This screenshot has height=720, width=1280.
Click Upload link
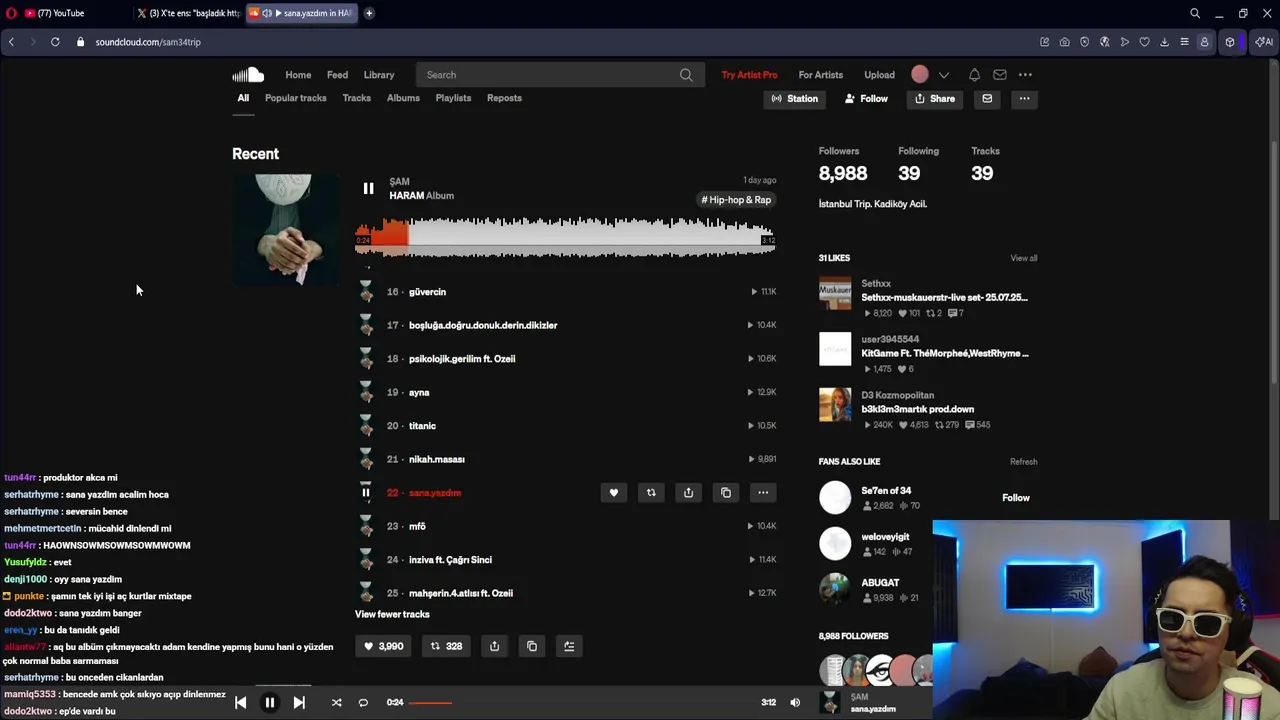pyautogui.click(x=880, y=75)
